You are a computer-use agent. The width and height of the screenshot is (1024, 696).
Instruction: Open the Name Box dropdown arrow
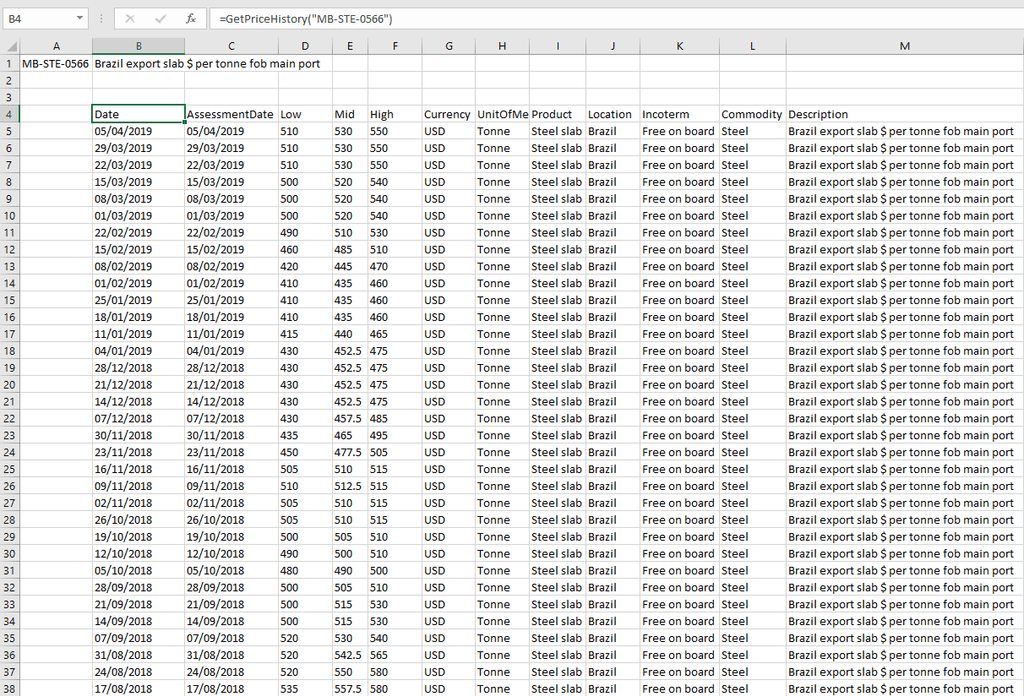(x=80, y=19)
